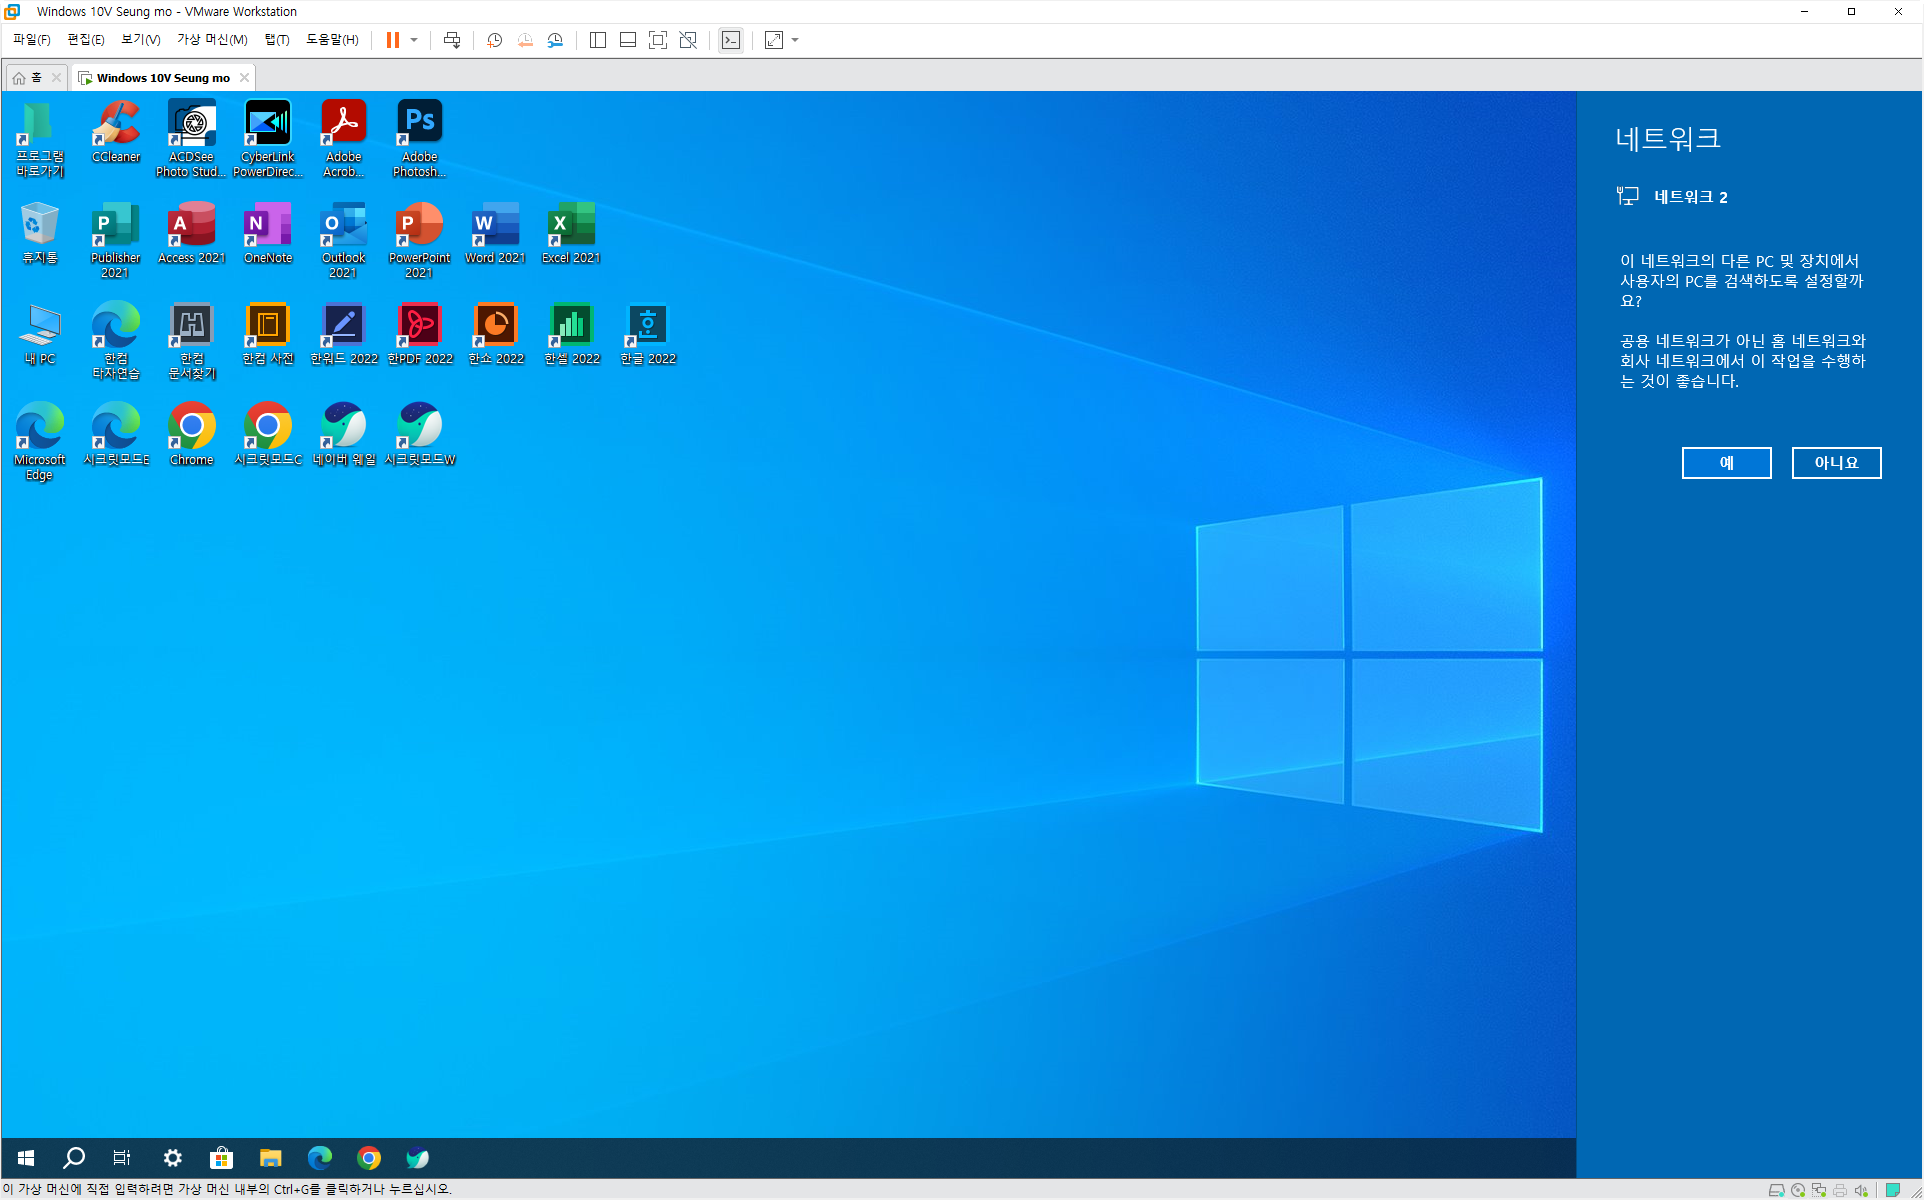The width and height of the screenshot is (1924, 1200).
Task: Click the console view icon
Action: pyautogui.click(x=731, y=40)
